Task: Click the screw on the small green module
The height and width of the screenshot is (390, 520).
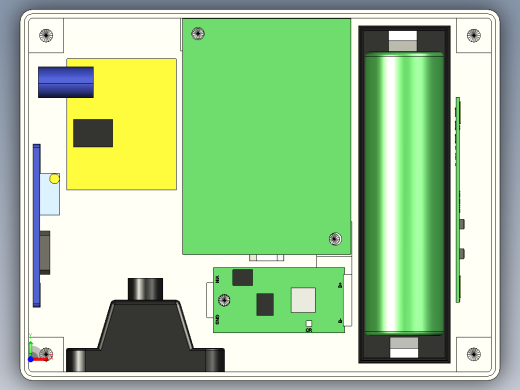Action: pyautogui.click(x=224, y=300)
